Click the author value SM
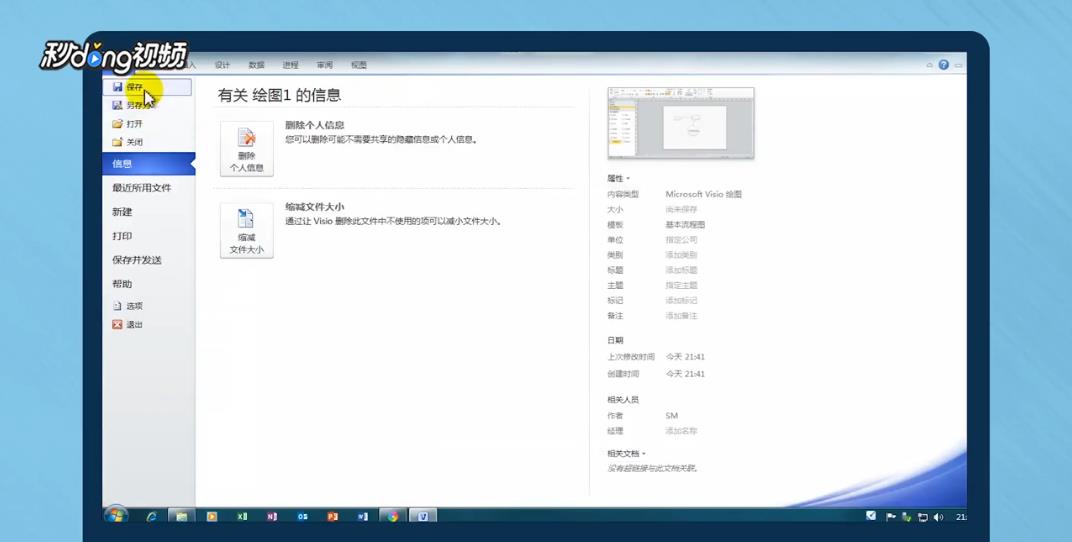This screenshot has height=542, width=1072. 672,416
